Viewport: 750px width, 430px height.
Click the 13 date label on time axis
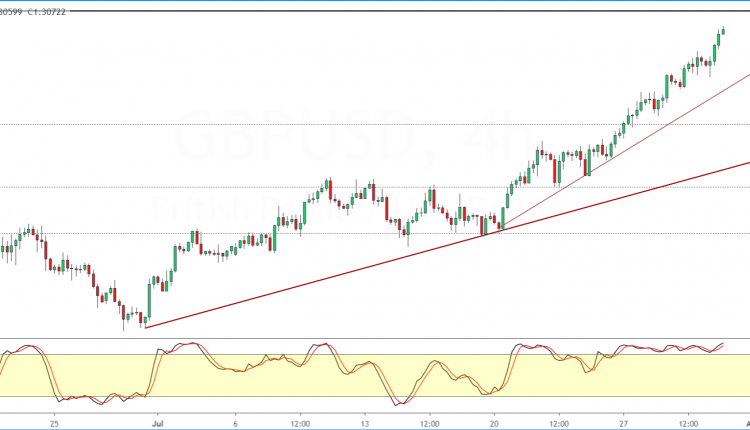[365, 424]
